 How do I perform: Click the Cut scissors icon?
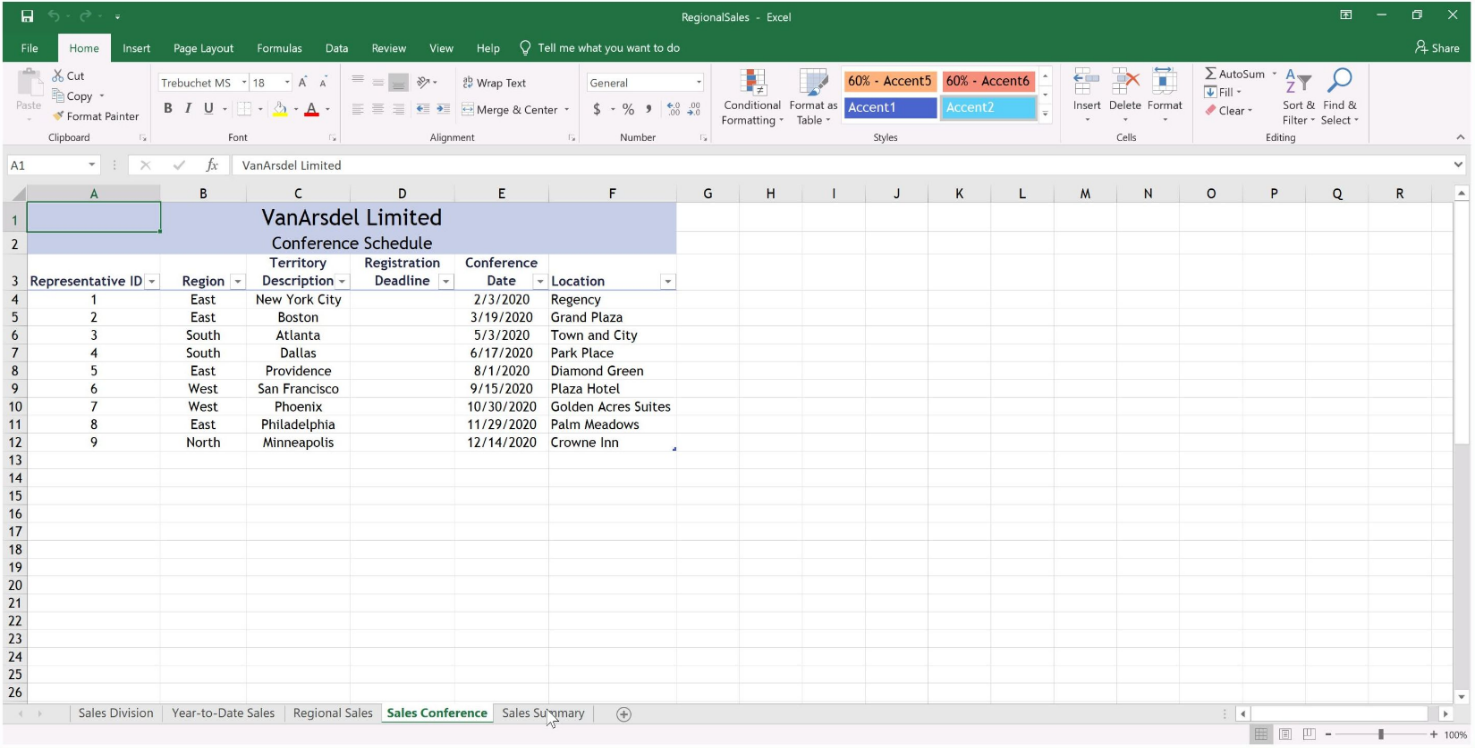pos(59,76)
